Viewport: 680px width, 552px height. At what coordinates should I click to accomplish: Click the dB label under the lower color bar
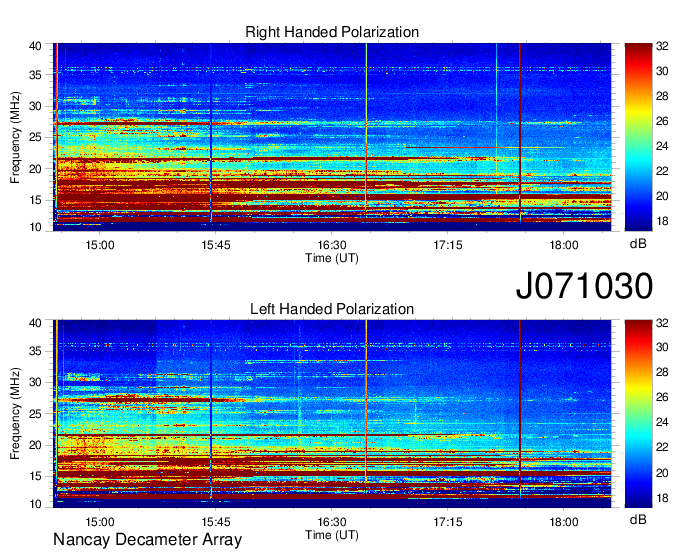tap(638, 519)
